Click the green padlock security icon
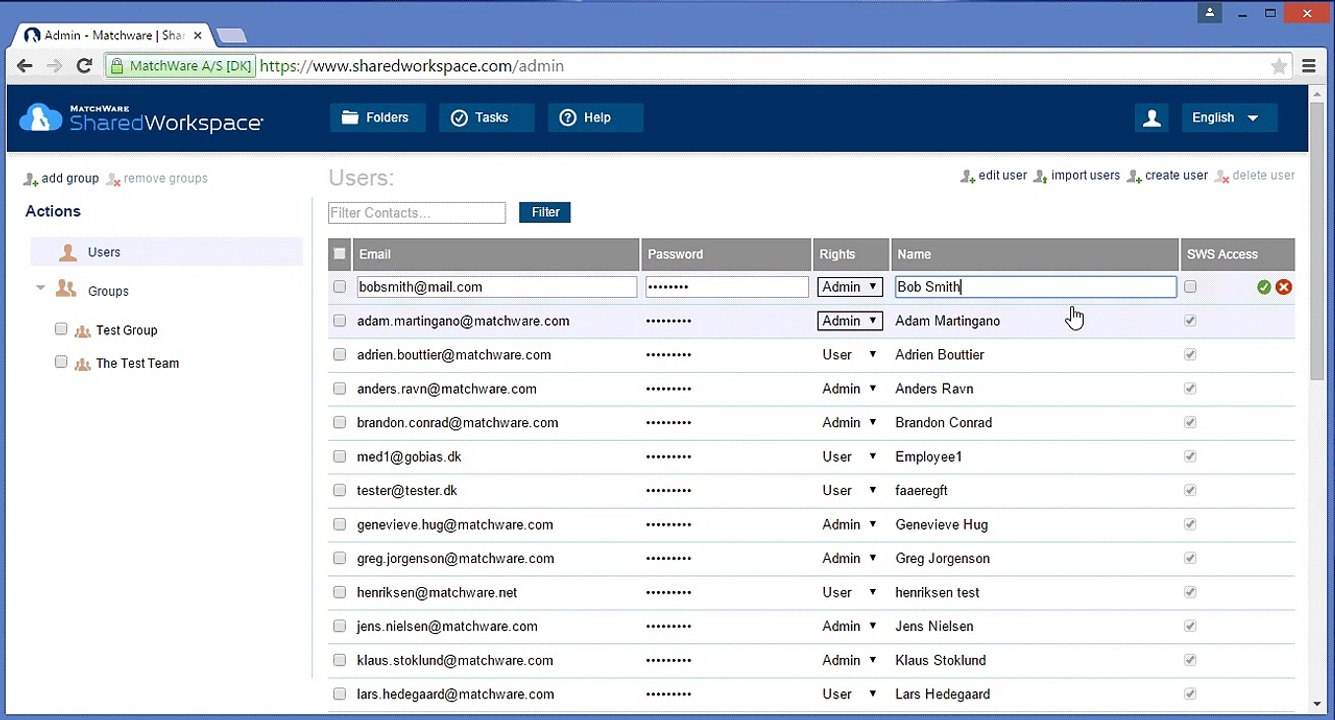 click(118, 66)
